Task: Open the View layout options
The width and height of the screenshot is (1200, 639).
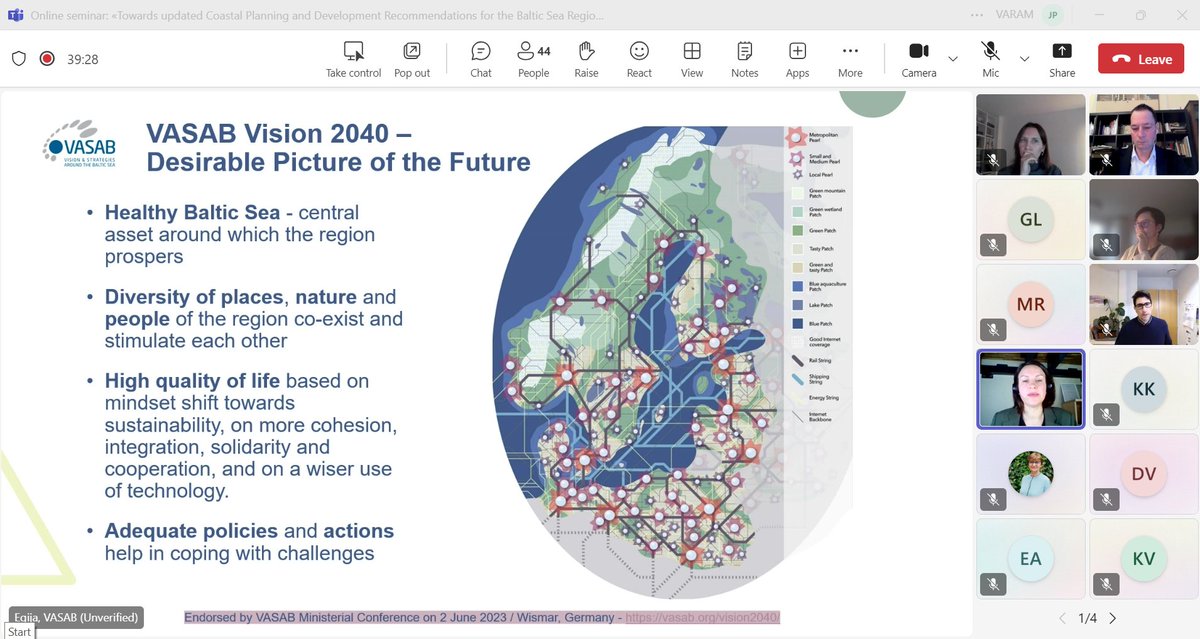Action: point(692,59)
